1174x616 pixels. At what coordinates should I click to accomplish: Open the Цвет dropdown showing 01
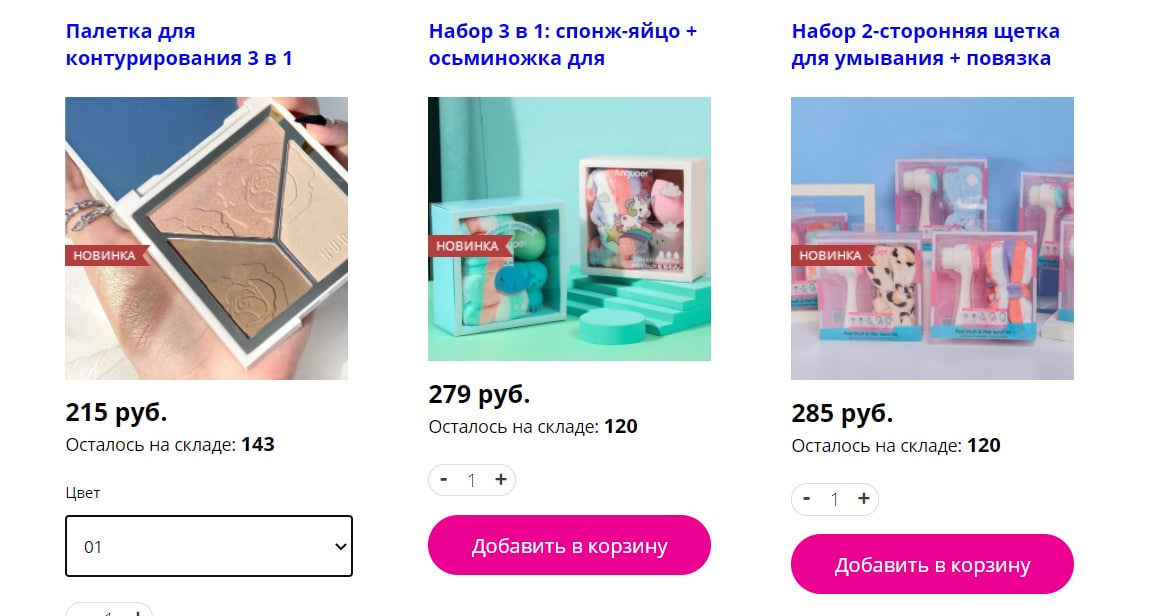coord(209,546)
